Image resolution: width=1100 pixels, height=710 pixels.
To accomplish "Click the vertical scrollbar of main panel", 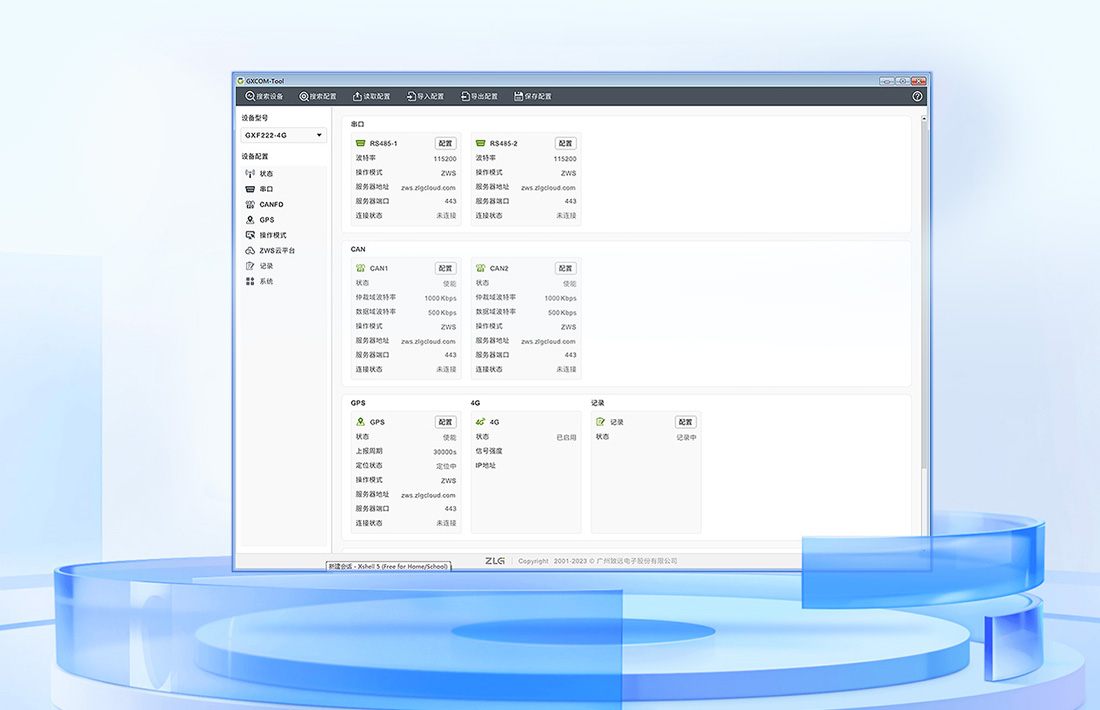I will 924,300.
